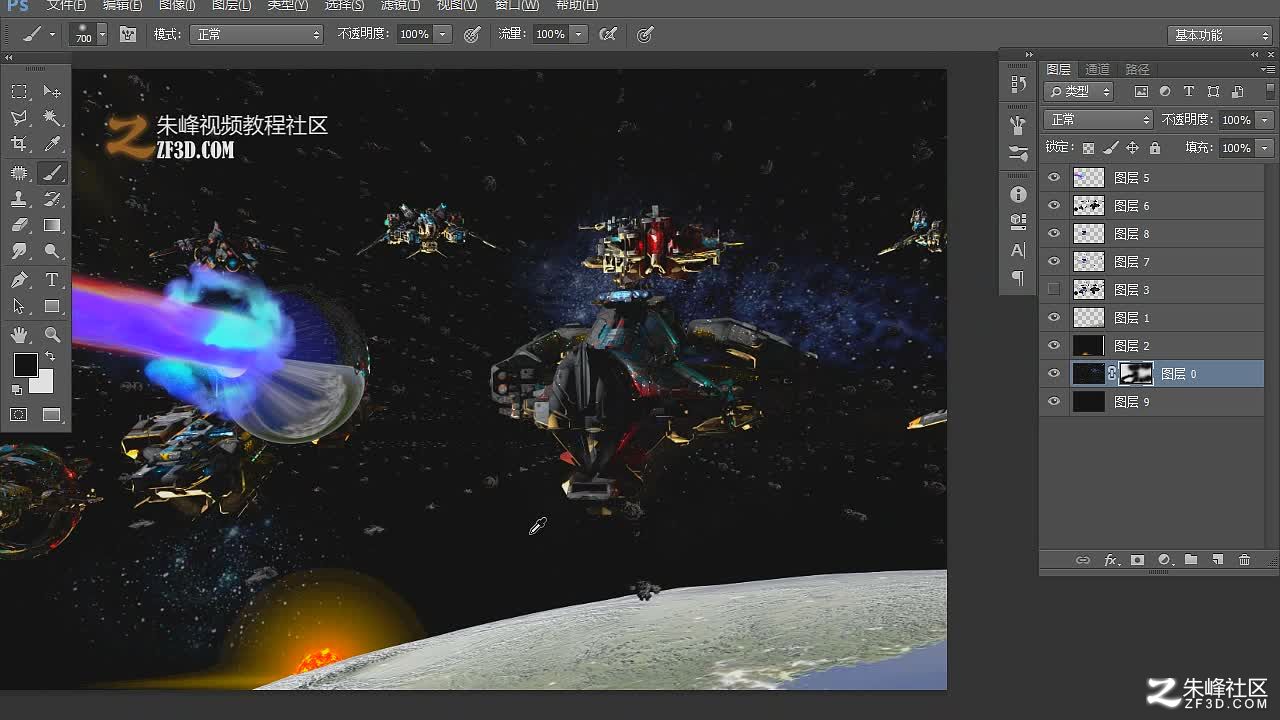Swap foreground and background colors
Image resolution: width=1280 pixels, height=720 pixels.
50,356
